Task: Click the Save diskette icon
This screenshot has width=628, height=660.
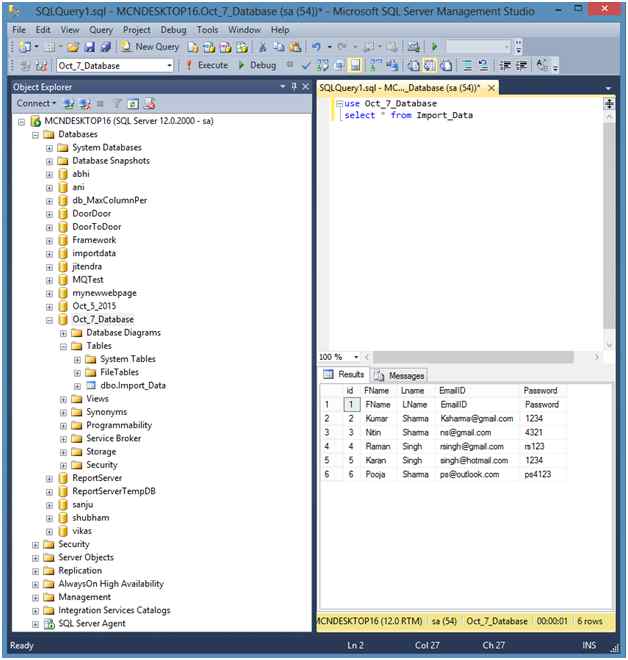Action: (89, 47)
